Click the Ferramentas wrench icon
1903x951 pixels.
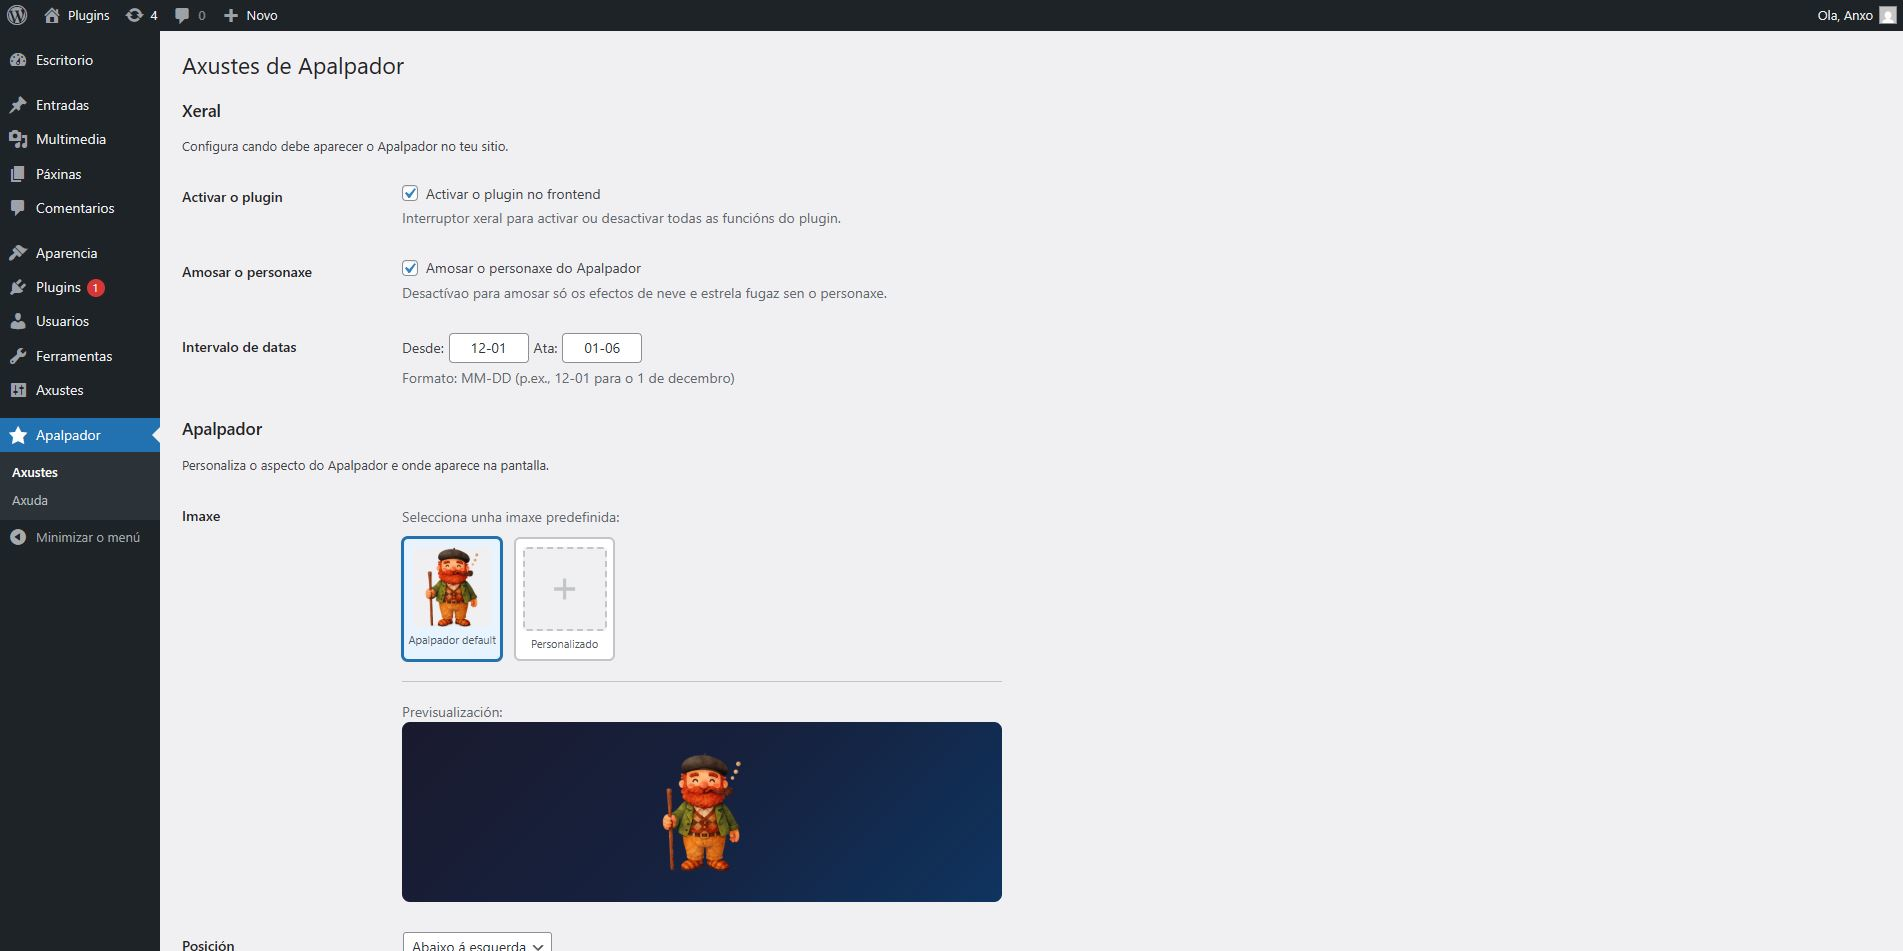[18, 355]
